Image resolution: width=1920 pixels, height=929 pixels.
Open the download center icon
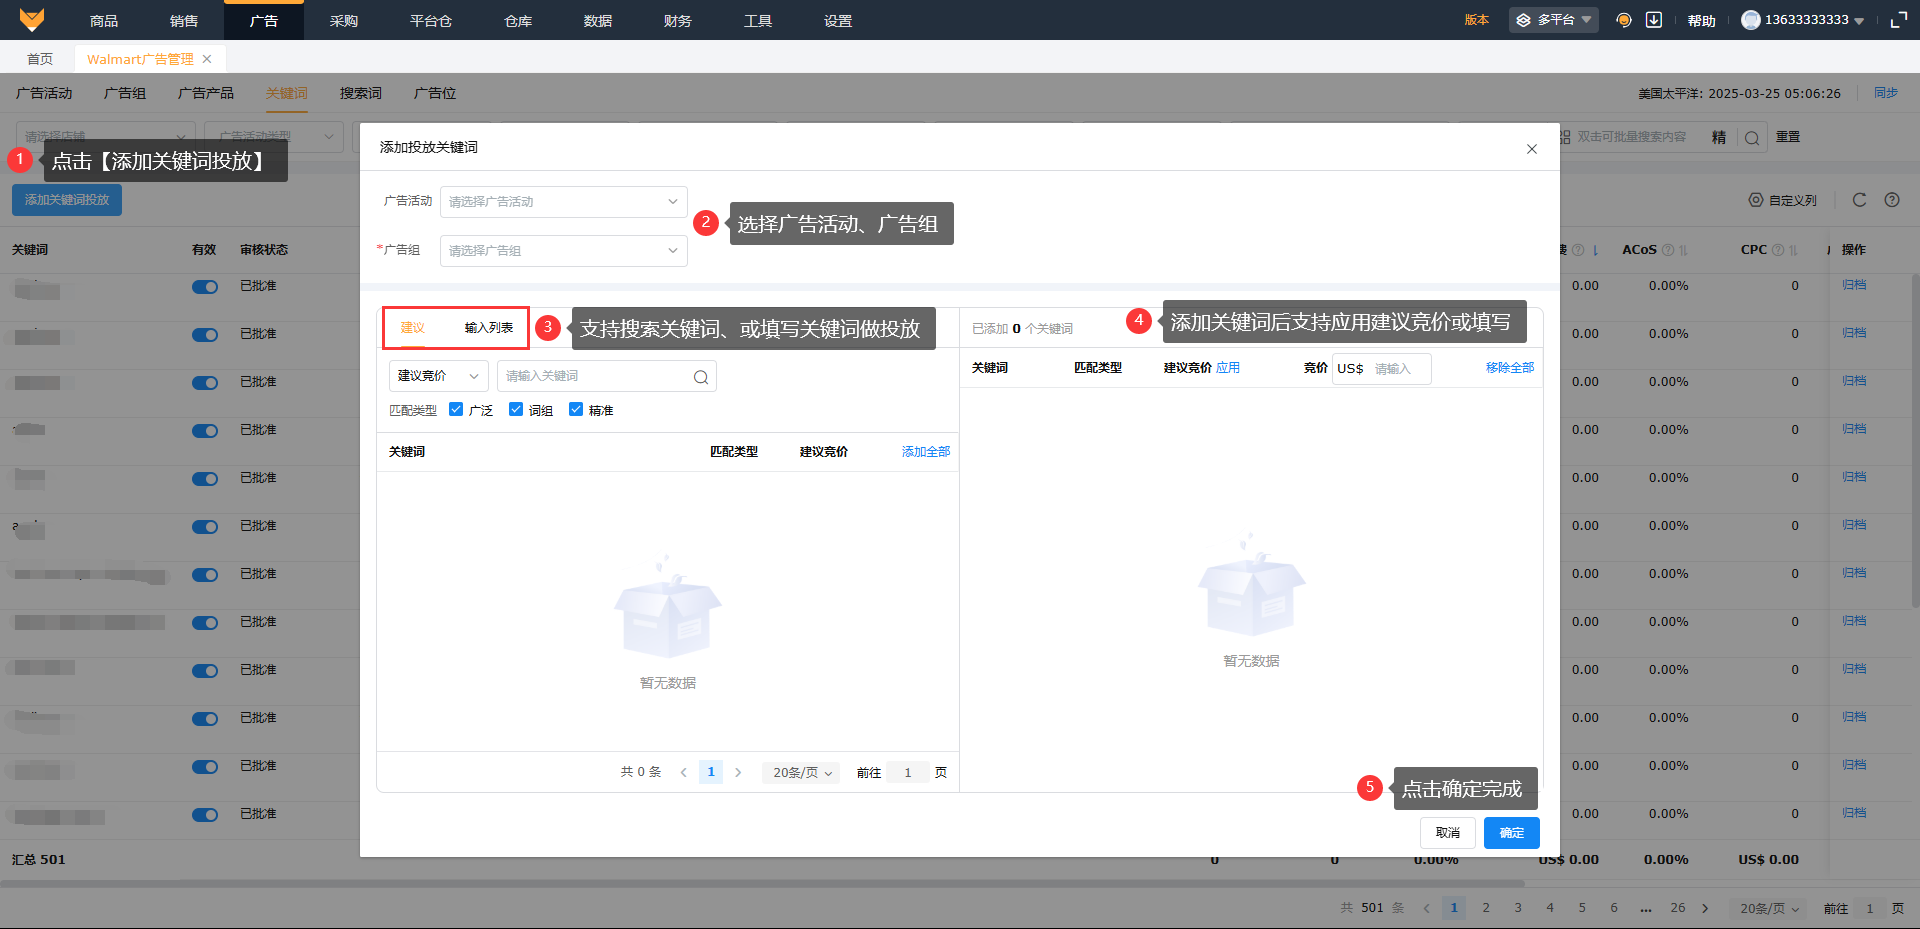[x=1654, y=20]
